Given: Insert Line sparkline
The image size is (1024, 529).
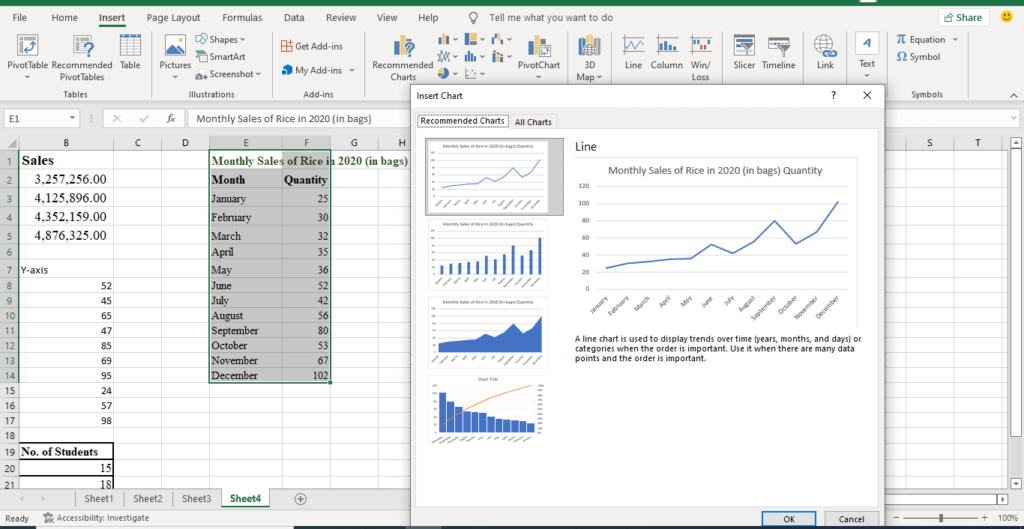Looking at the screenshot, I should (633, 51).
